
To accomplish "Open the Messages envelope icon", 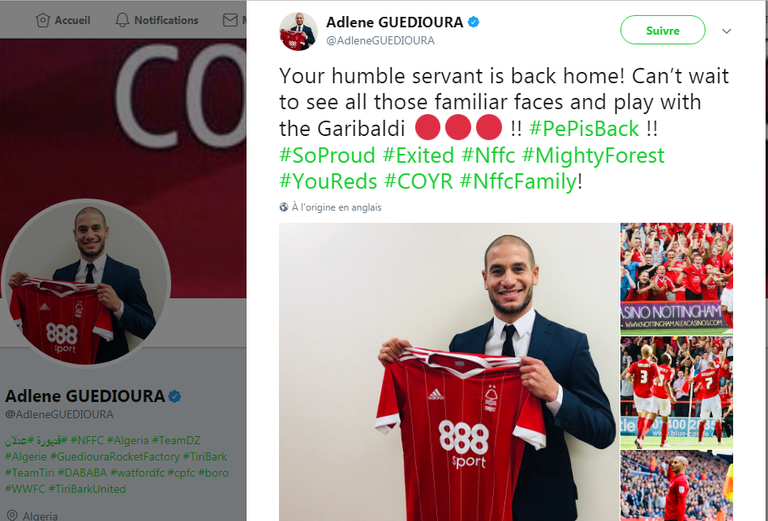I will click(x=230, y=20).
